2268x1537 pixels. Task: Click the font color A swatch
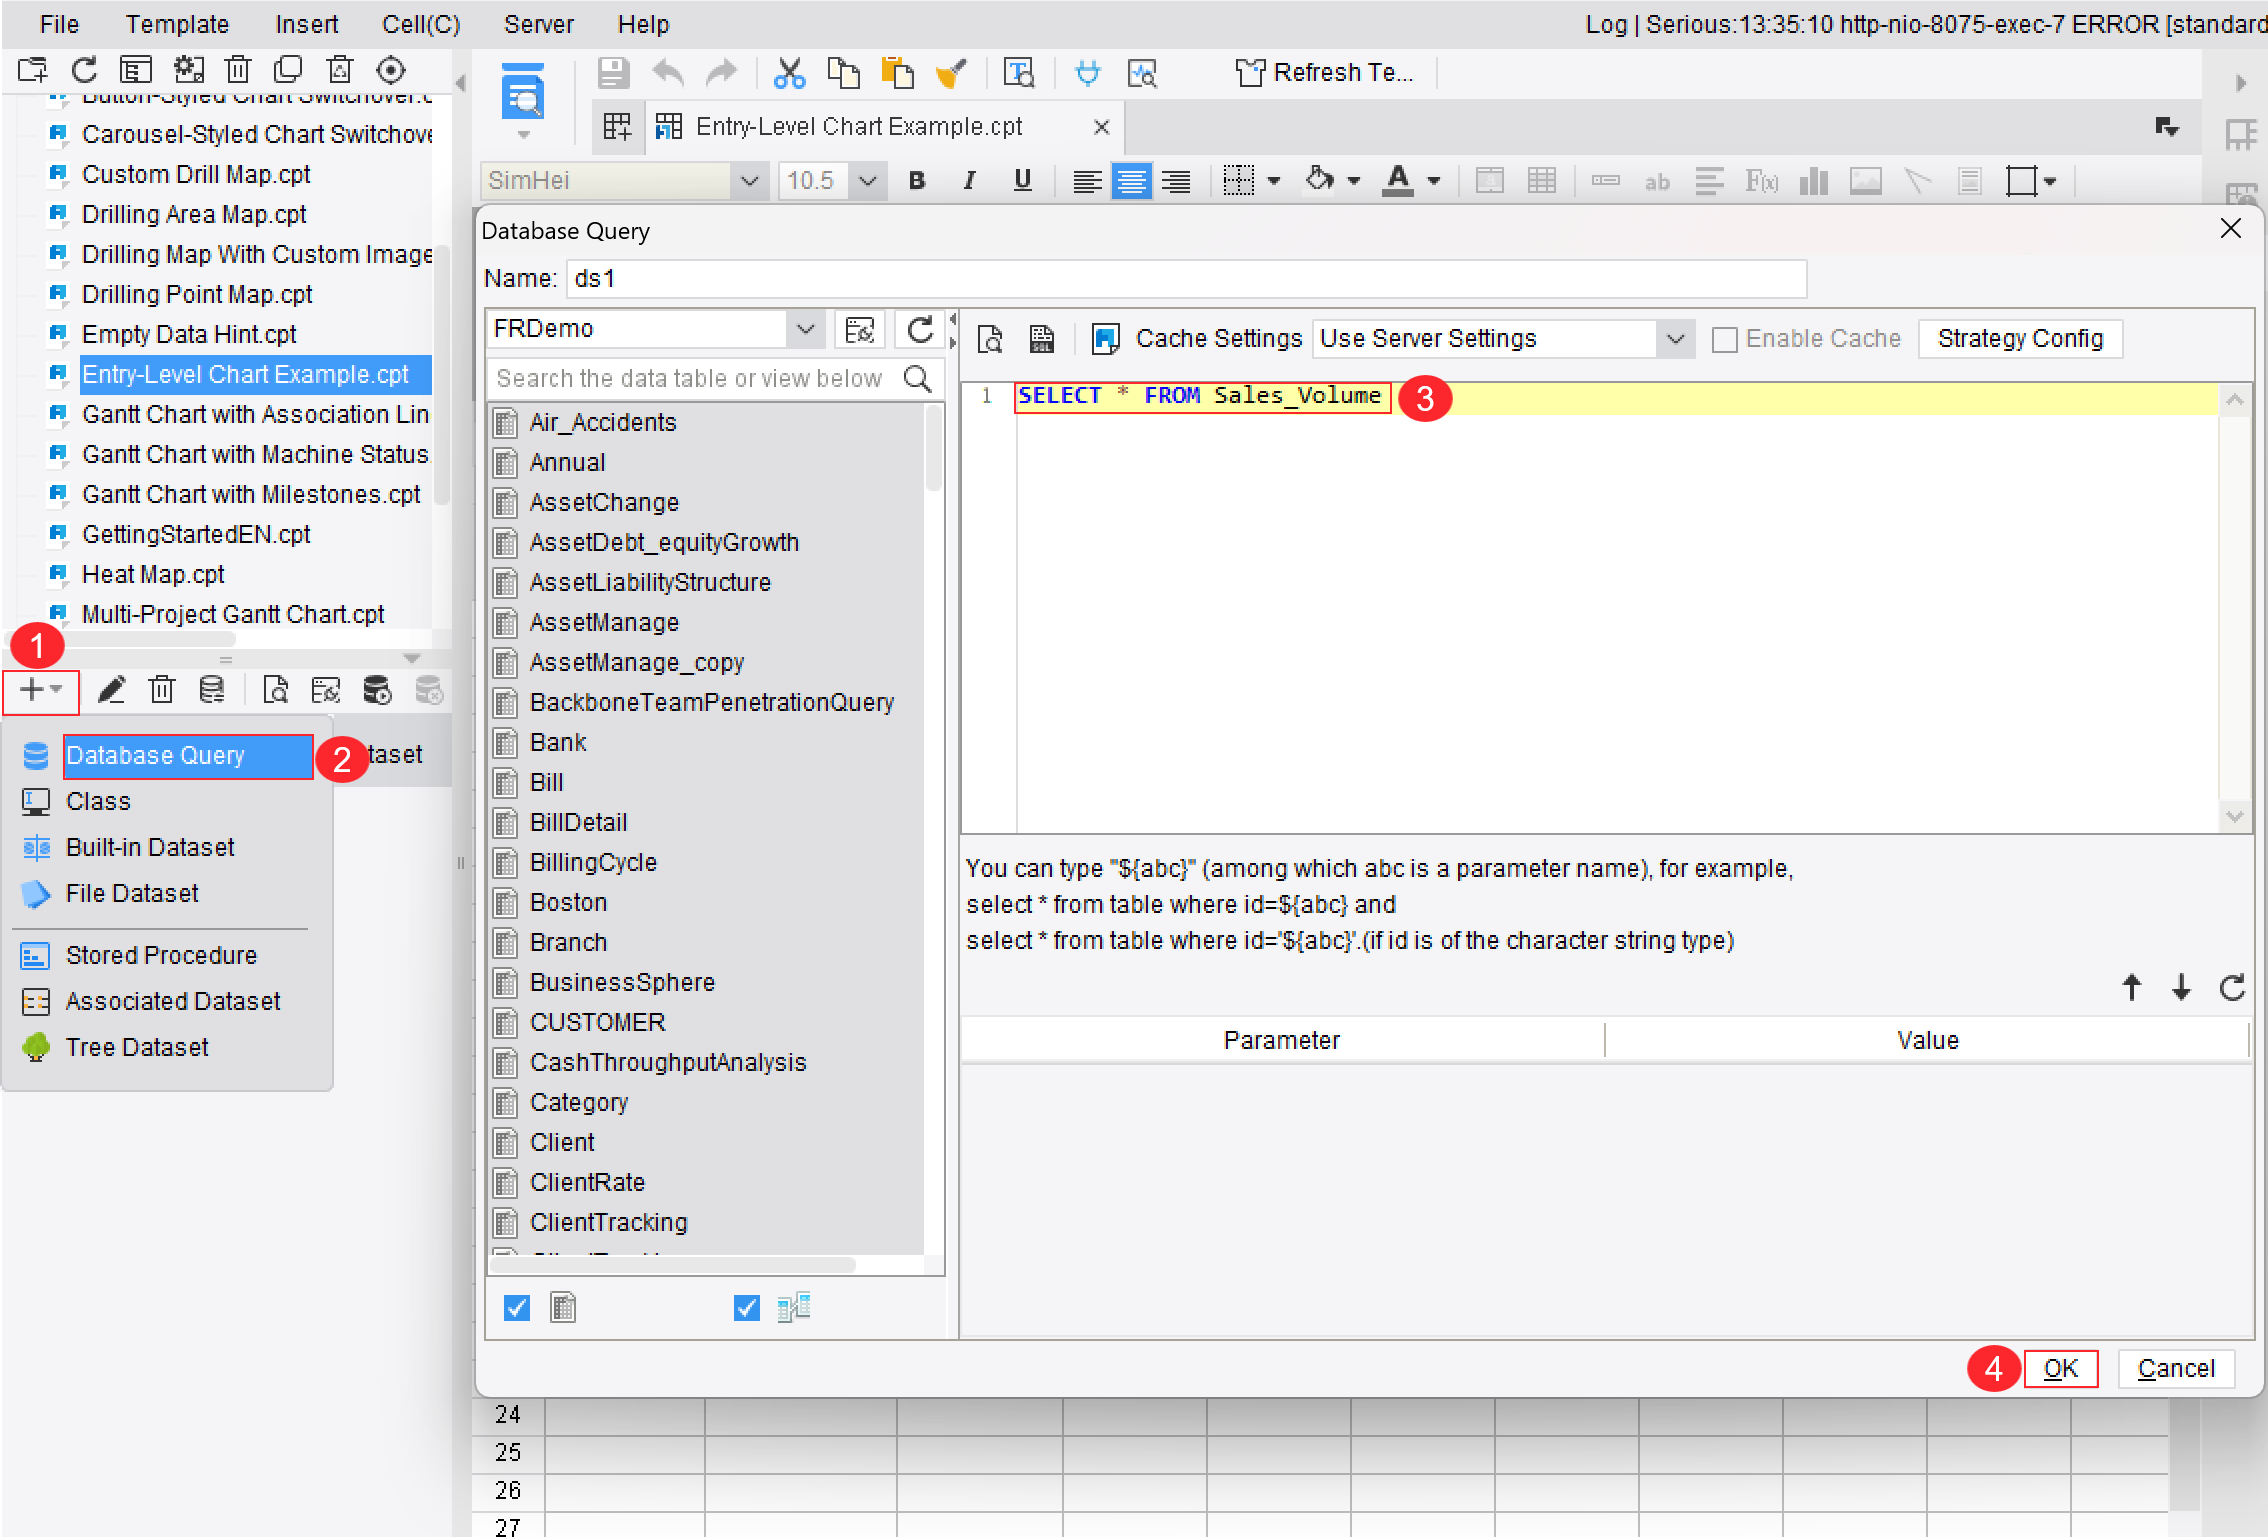tap(1398, 181)
